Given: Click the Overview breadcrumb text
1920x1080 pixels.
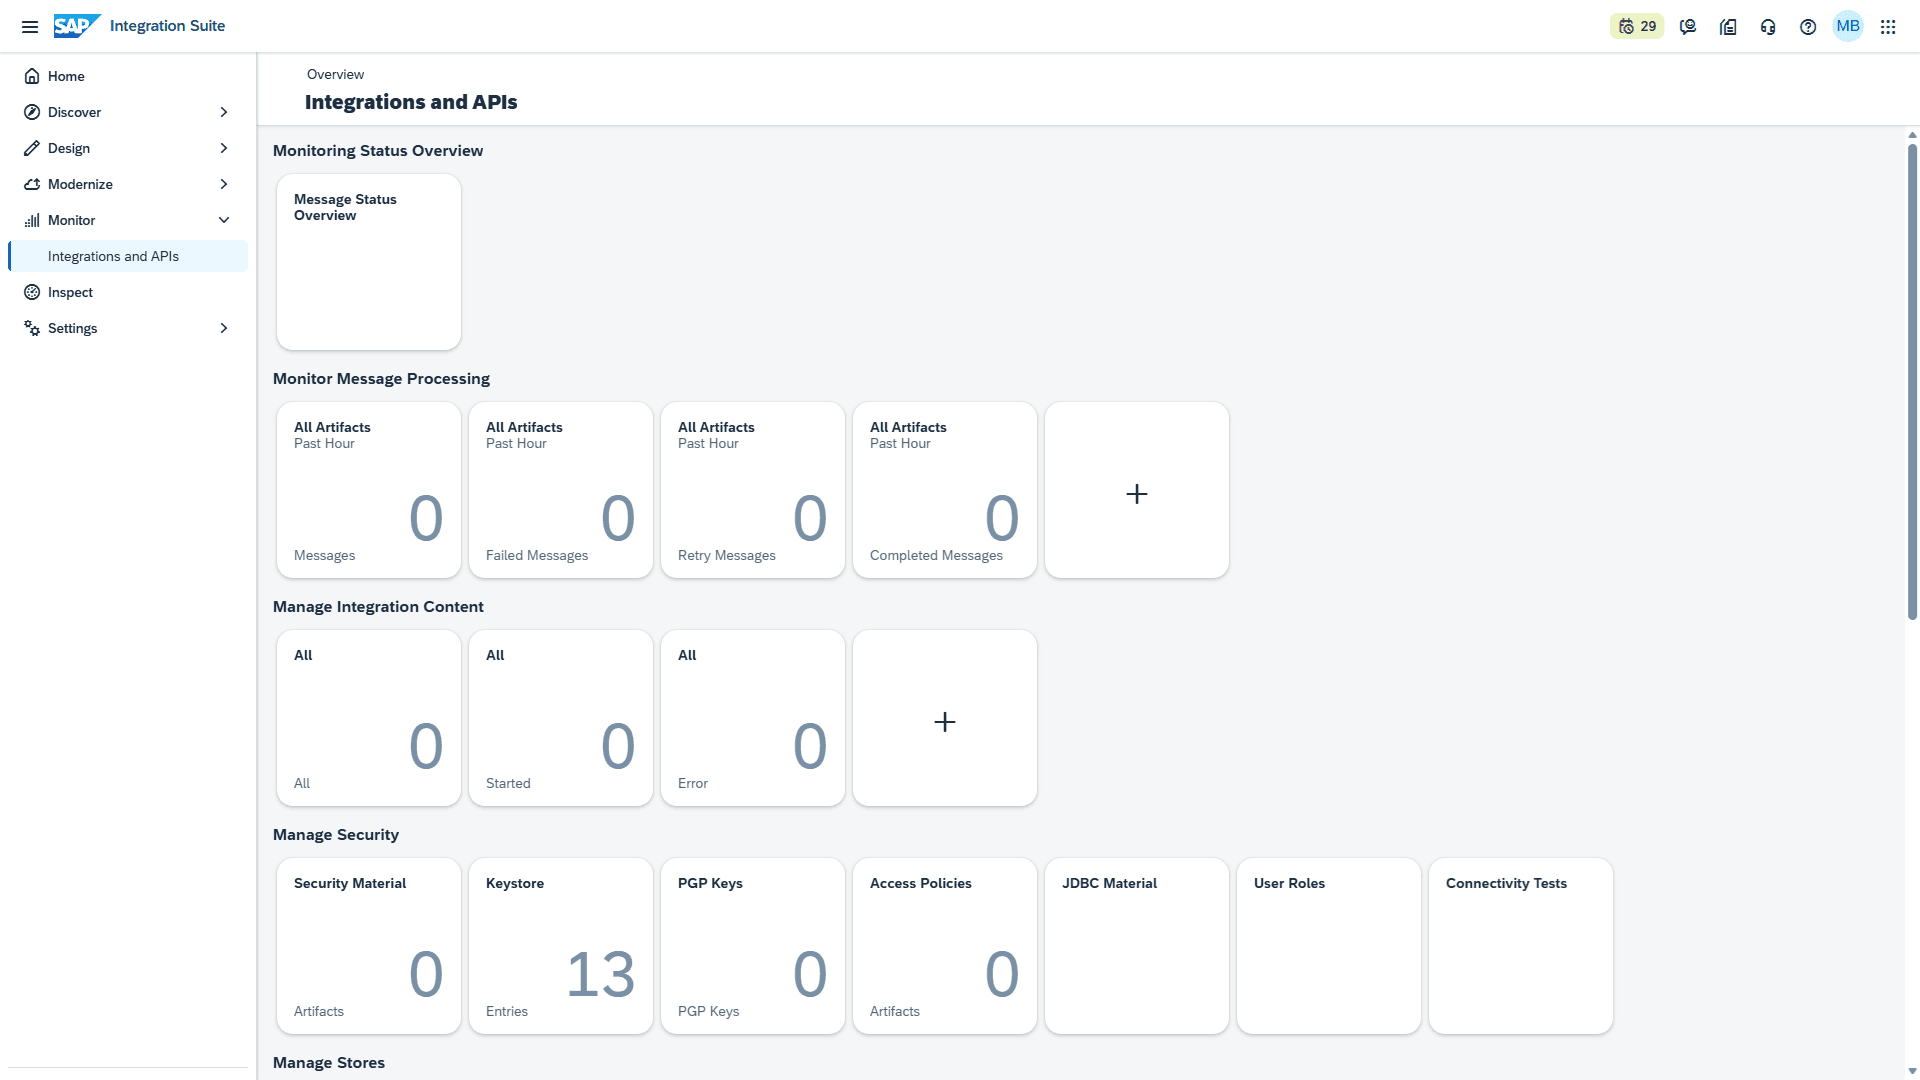Looking at the screenshot, I should point(335,74).
